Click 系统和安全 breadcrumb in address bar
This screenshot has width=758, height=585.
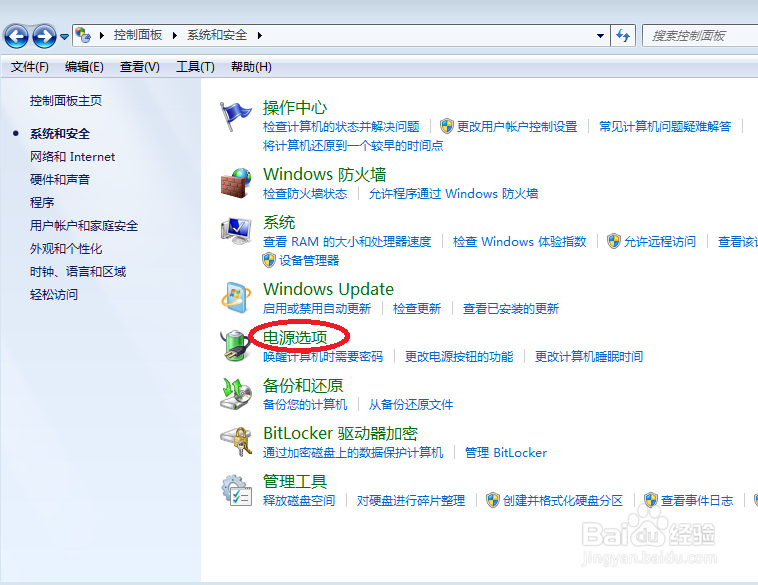pyautogui.click(x=217, y=35)
